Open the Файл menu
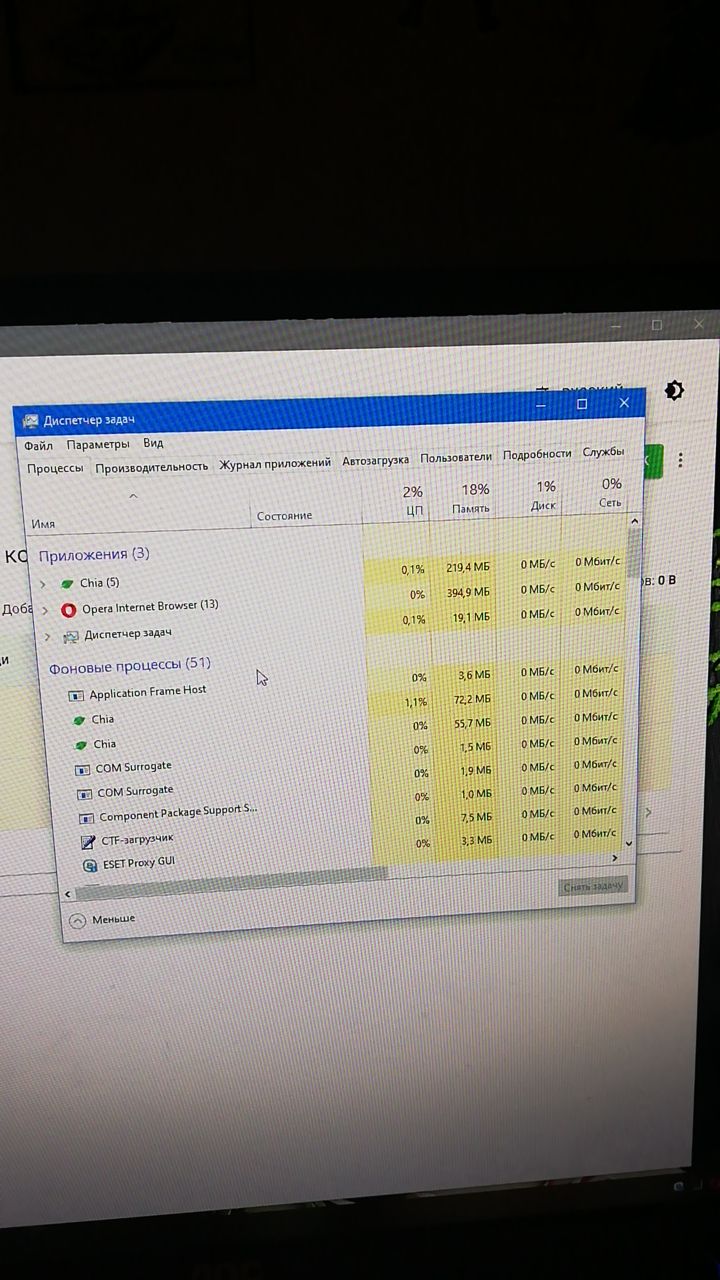 point(39,445)
